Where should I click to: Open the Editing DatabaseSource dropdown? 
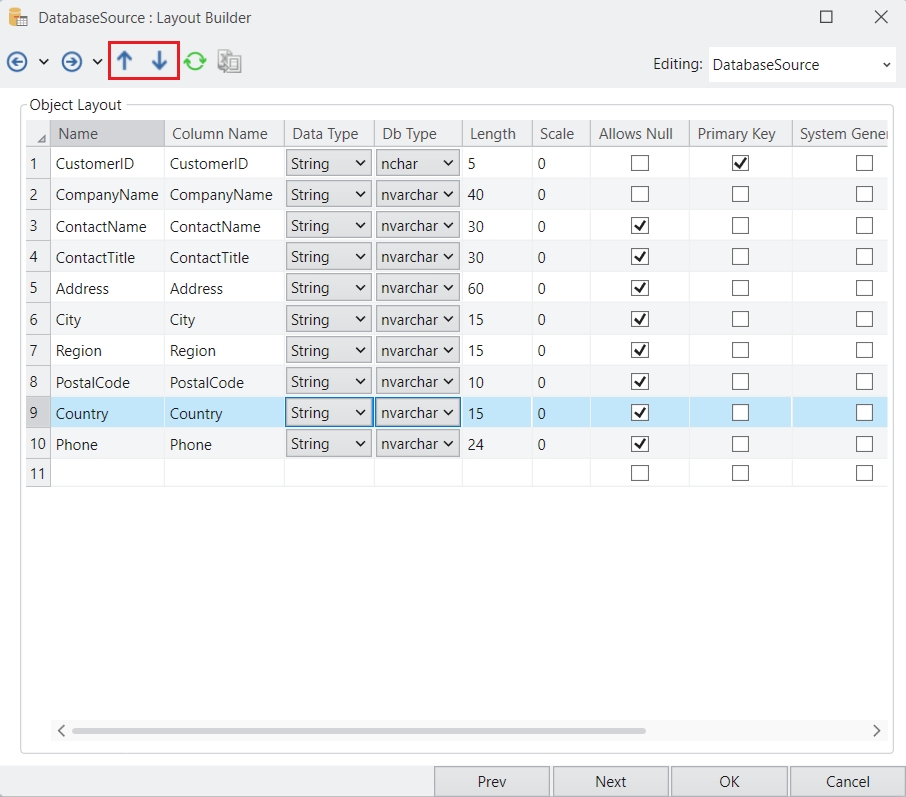[x=886, y=65]
